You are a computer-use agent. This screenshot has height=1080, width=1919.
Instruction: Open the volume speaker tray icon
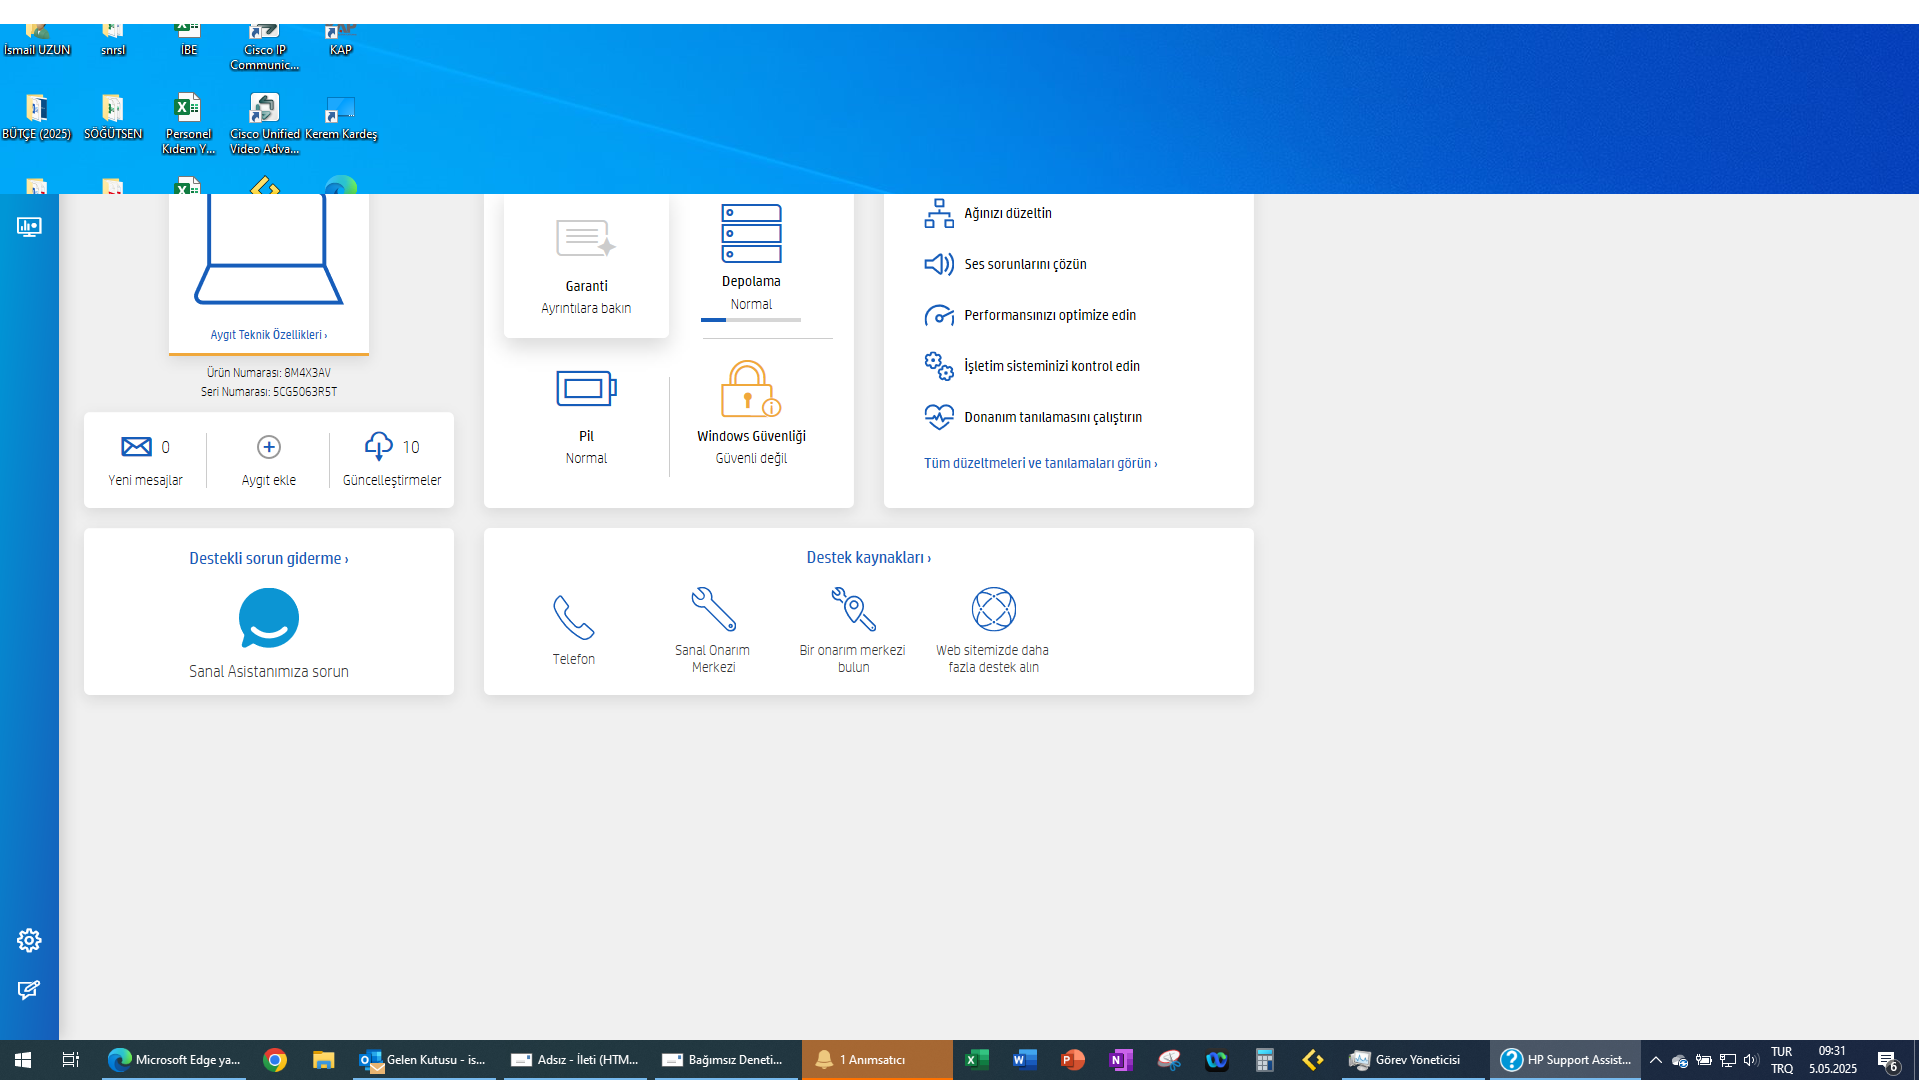coord(1751,1060)
